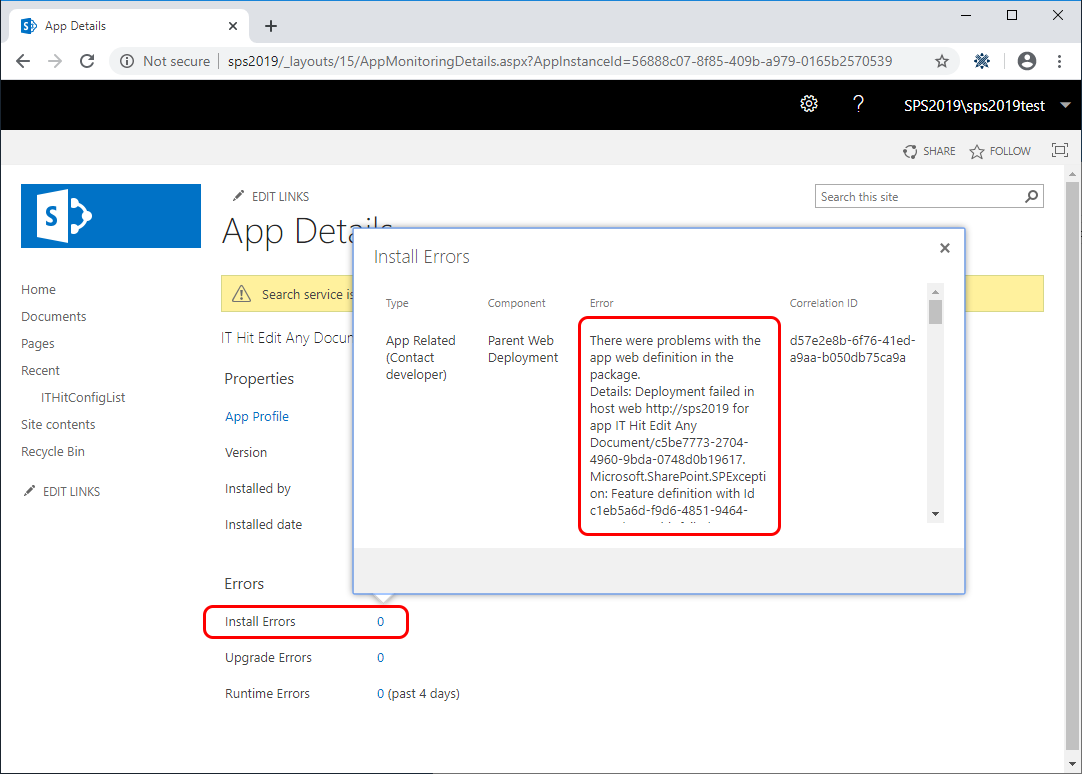Viewport: 1082px width, 774px height.
Task: Click the Upgrade Errors count link
Action: coord(380,657)
